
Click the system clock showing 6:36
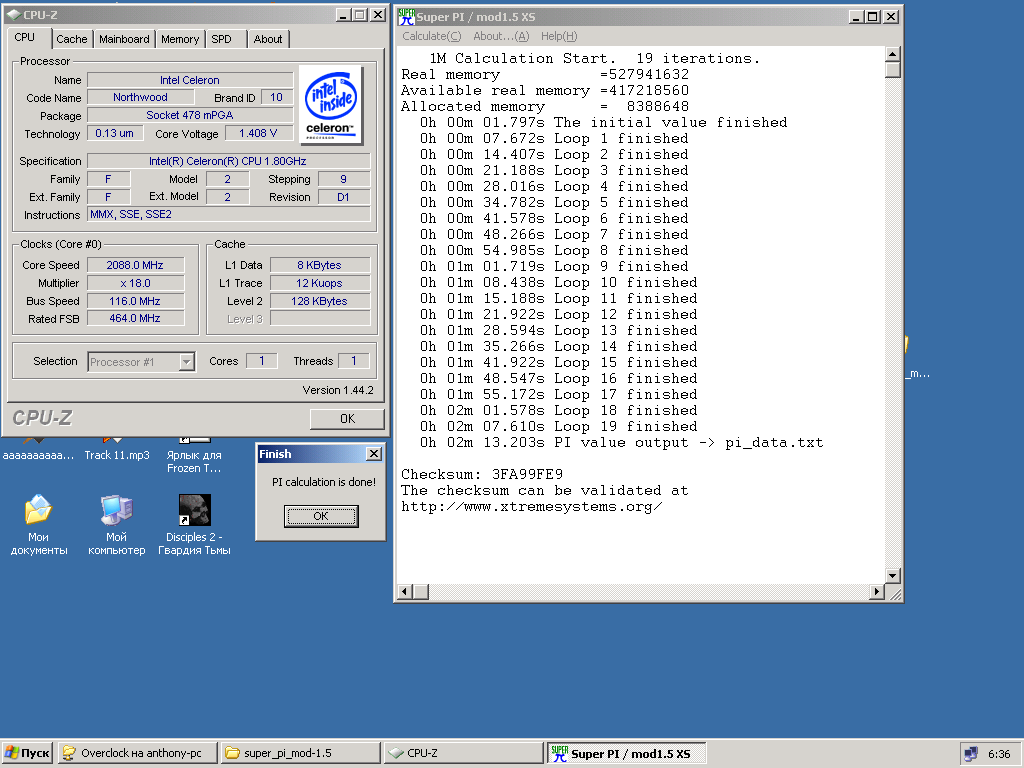[x=999, y=754]
